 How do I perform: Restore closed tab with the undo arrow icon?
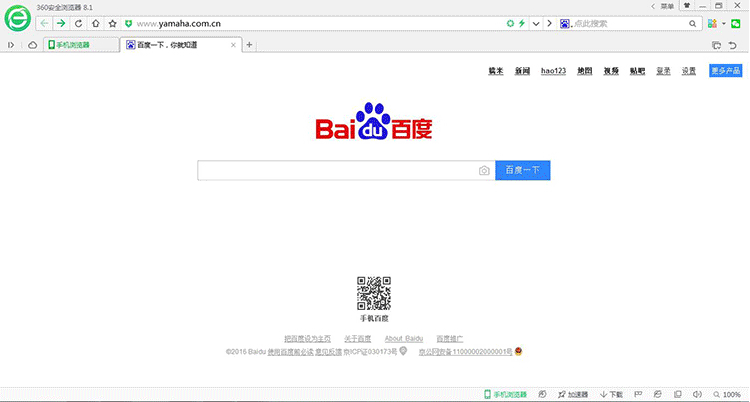point(732,45)
